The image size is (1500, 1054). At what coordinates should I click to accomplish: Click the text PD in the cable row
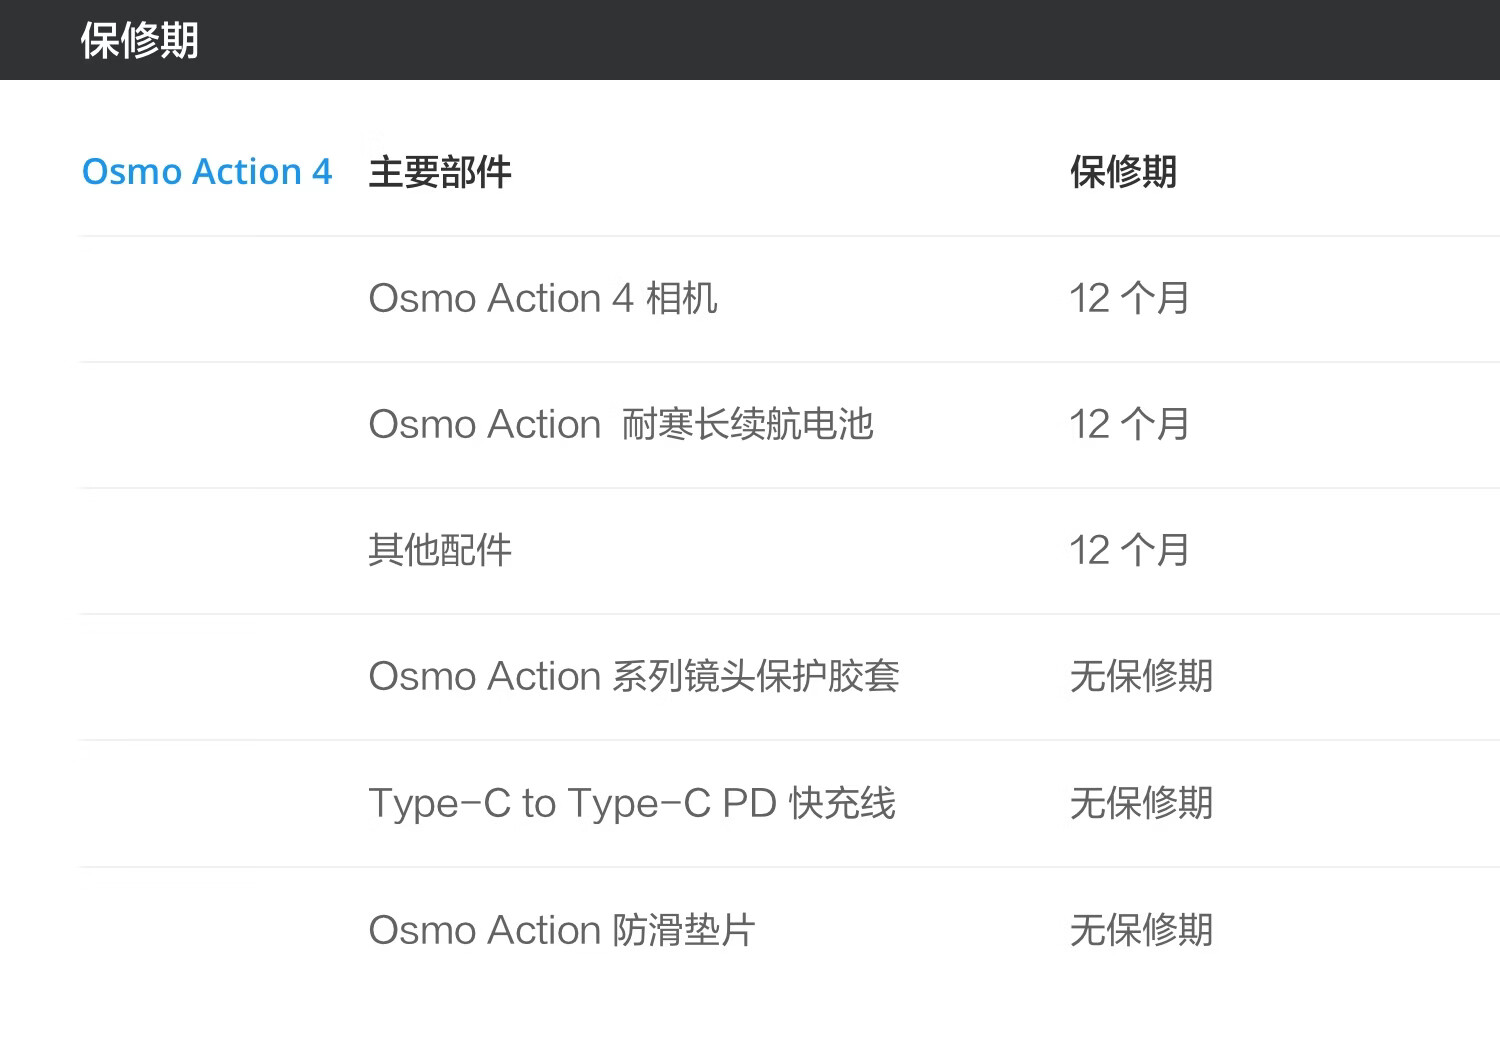749,803
